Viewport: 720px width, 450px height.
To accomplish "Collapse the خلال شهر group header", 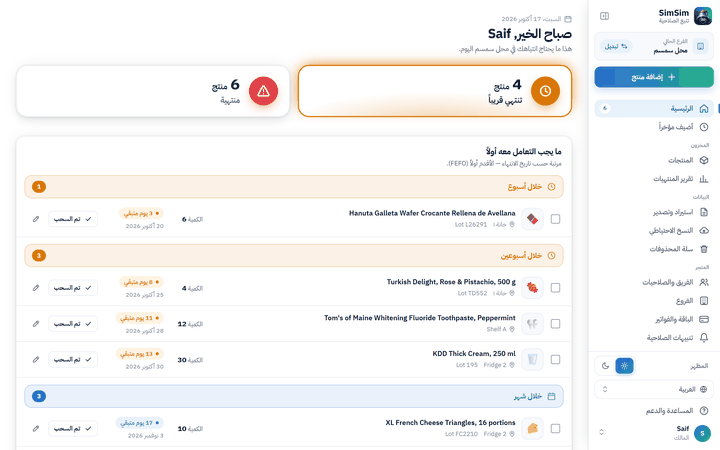I will pyautogui.click(x=294, y=396).
